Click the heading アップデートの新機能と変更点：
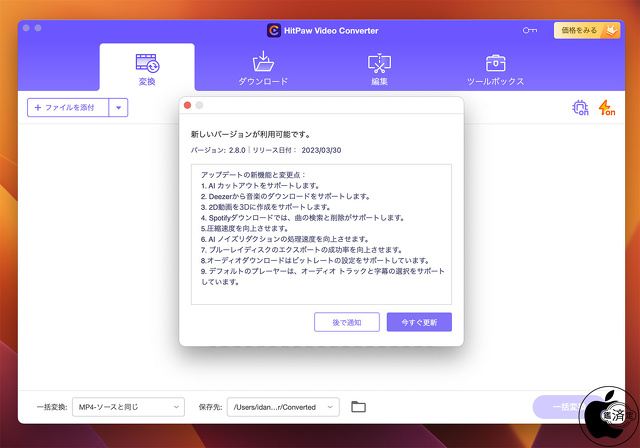 pyautogui.click(x=253, y=175)
